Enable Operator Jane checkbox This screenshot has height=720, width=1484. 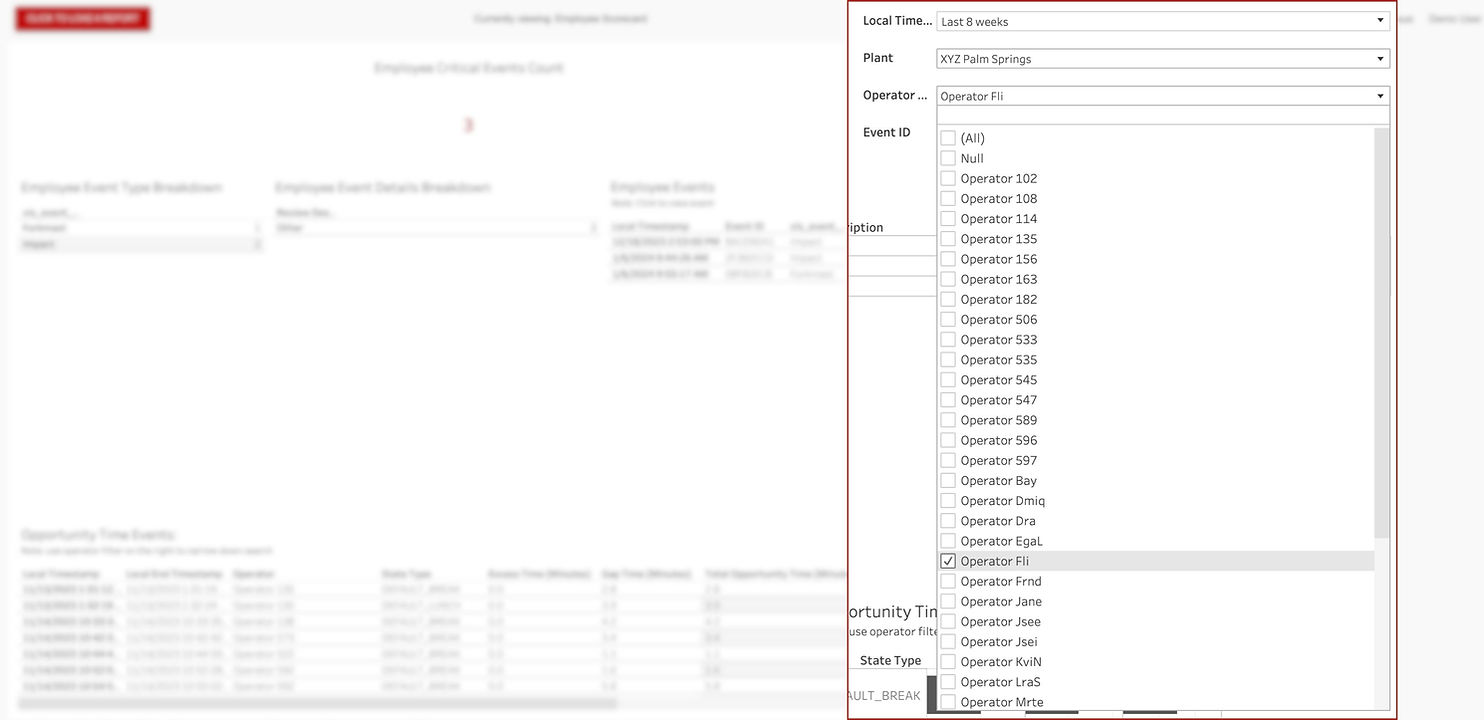(948, 601)
